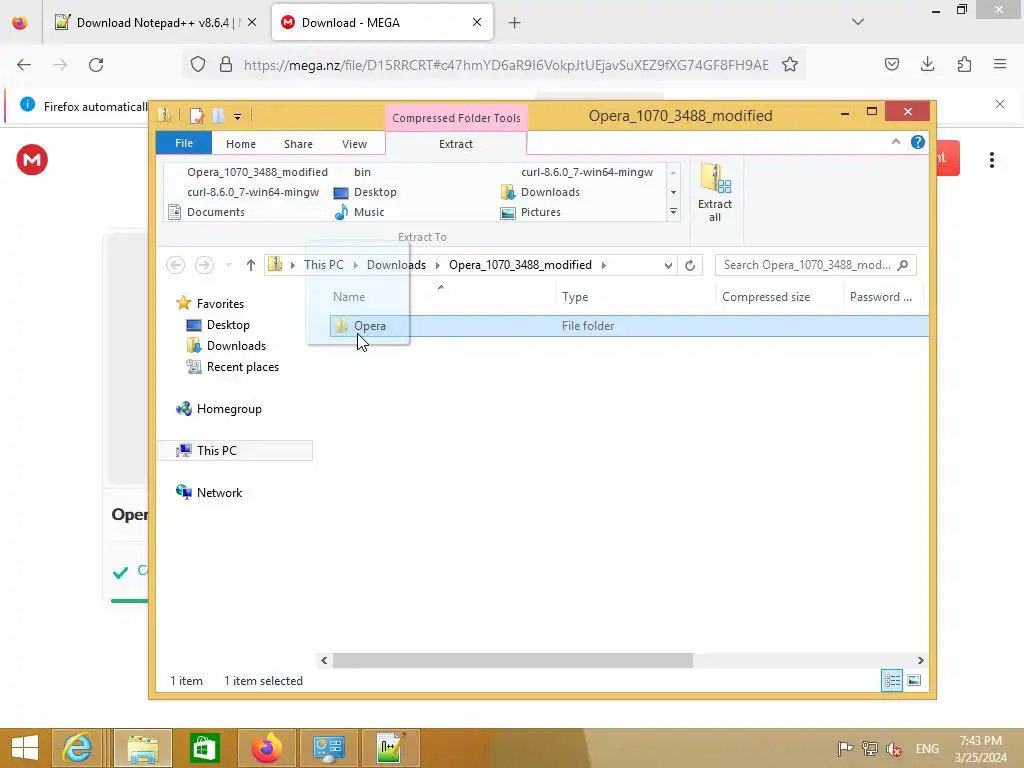Open the List all tabs dropdown in Firefox

click(857, 22)
